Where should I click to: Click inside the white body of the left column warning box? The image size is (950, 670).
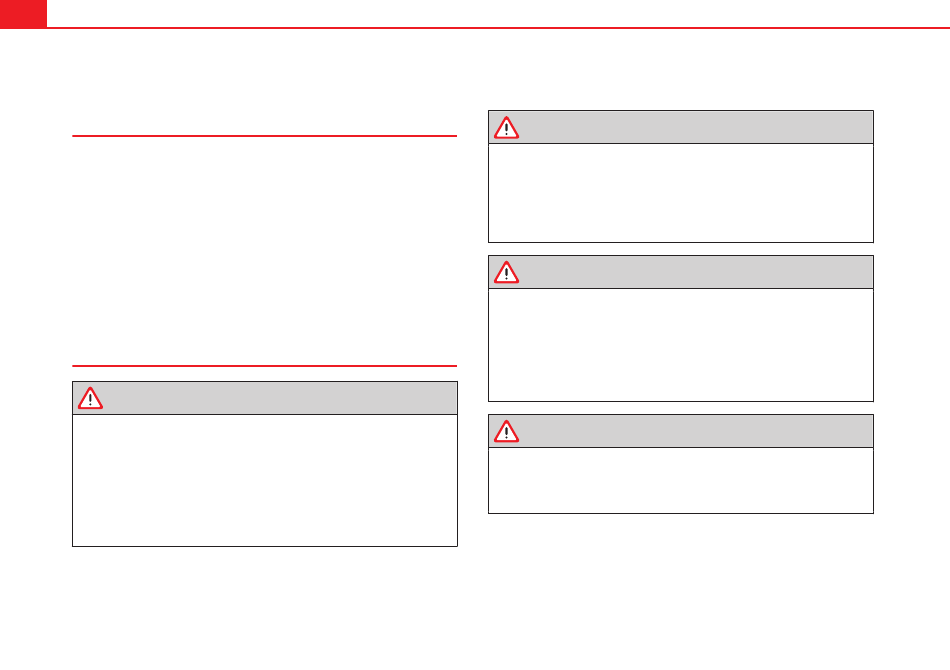pos(265,480)
